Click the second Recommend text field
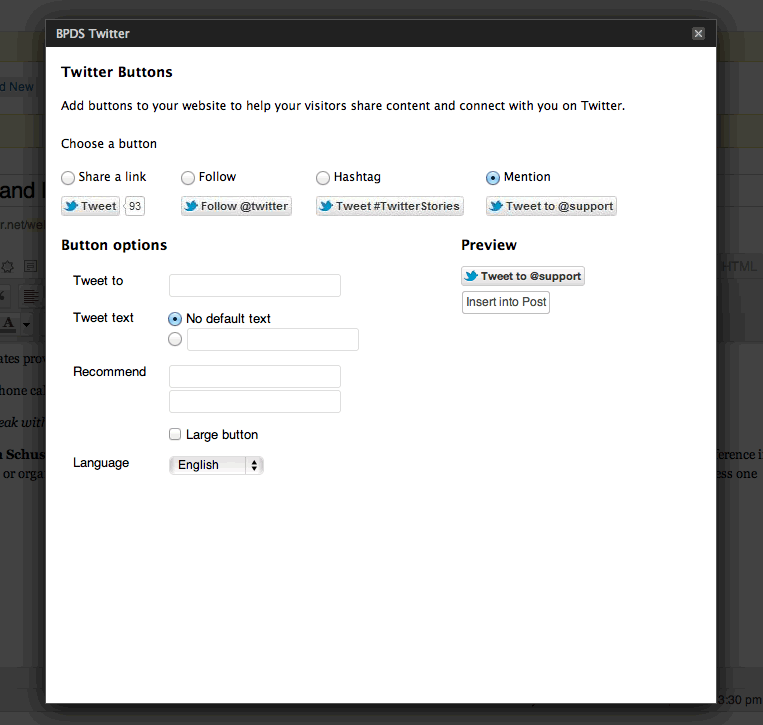The width and height of the screenshot is (763, 725). [x=255, y=402]
